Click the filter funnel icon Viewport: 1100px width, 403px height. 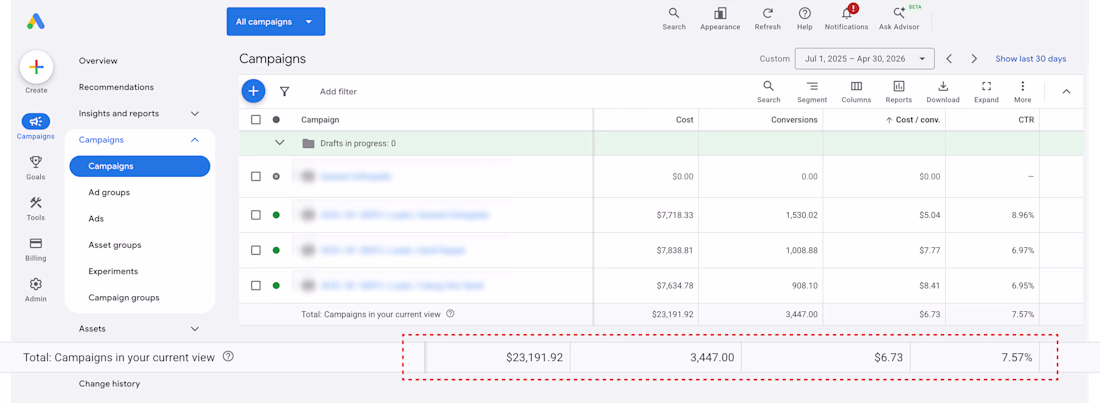(x=284, y=91)
